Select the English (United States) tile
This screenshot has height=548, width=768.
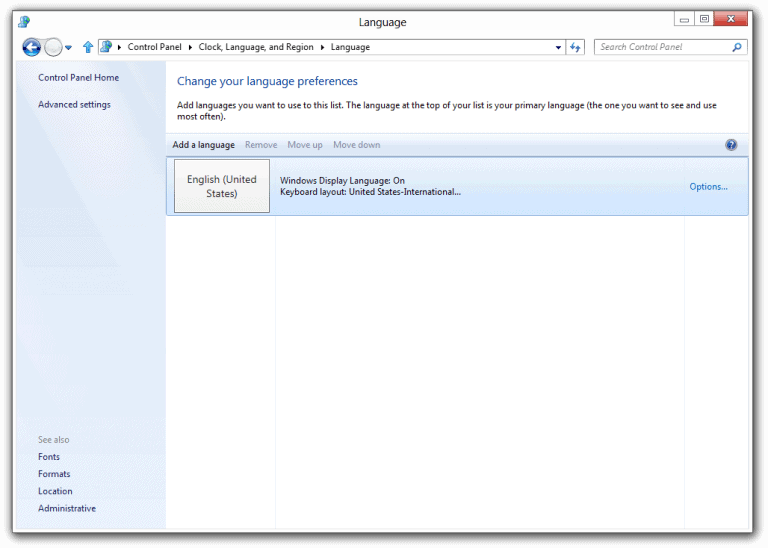click(x=222, y=186)
